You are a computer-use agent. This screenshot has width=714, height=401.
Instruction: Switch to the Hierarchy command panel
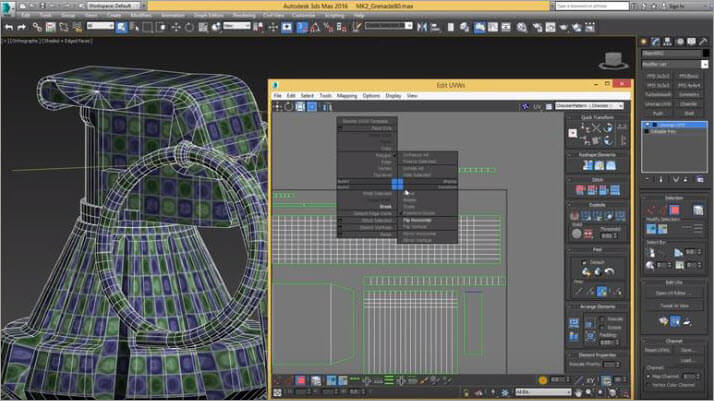tap(668, 41)
